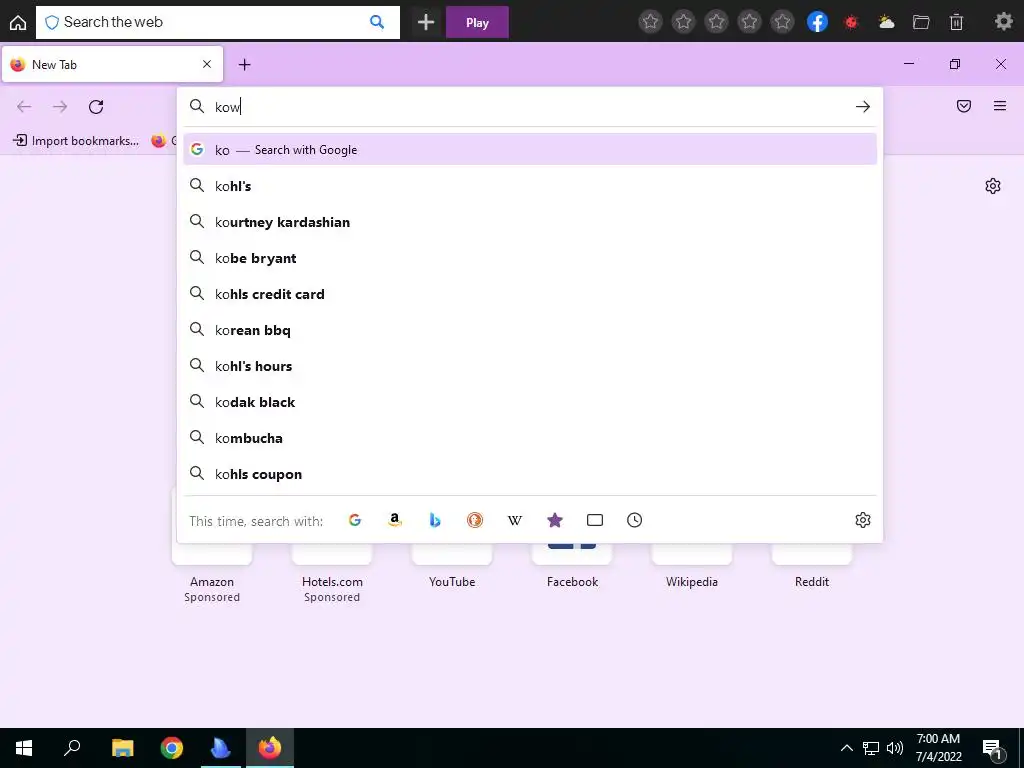Open the Facebook shortcut tile
The width and height of the screenshot is (1024, 768).
click(x=572, y=568)
